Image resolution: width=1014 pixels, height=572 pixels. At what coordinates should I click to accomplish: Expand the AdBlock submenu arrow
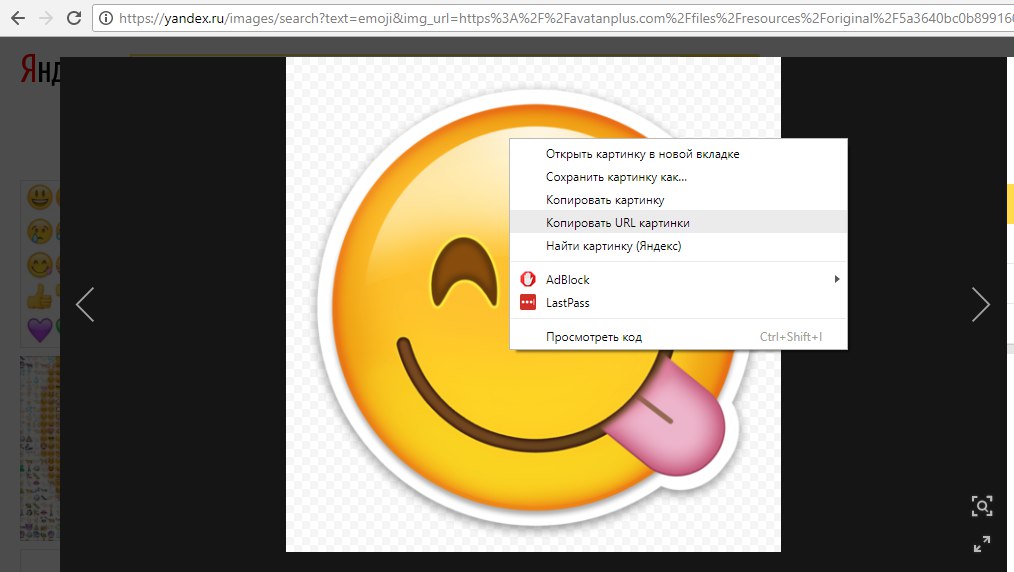tap(837, 279)
